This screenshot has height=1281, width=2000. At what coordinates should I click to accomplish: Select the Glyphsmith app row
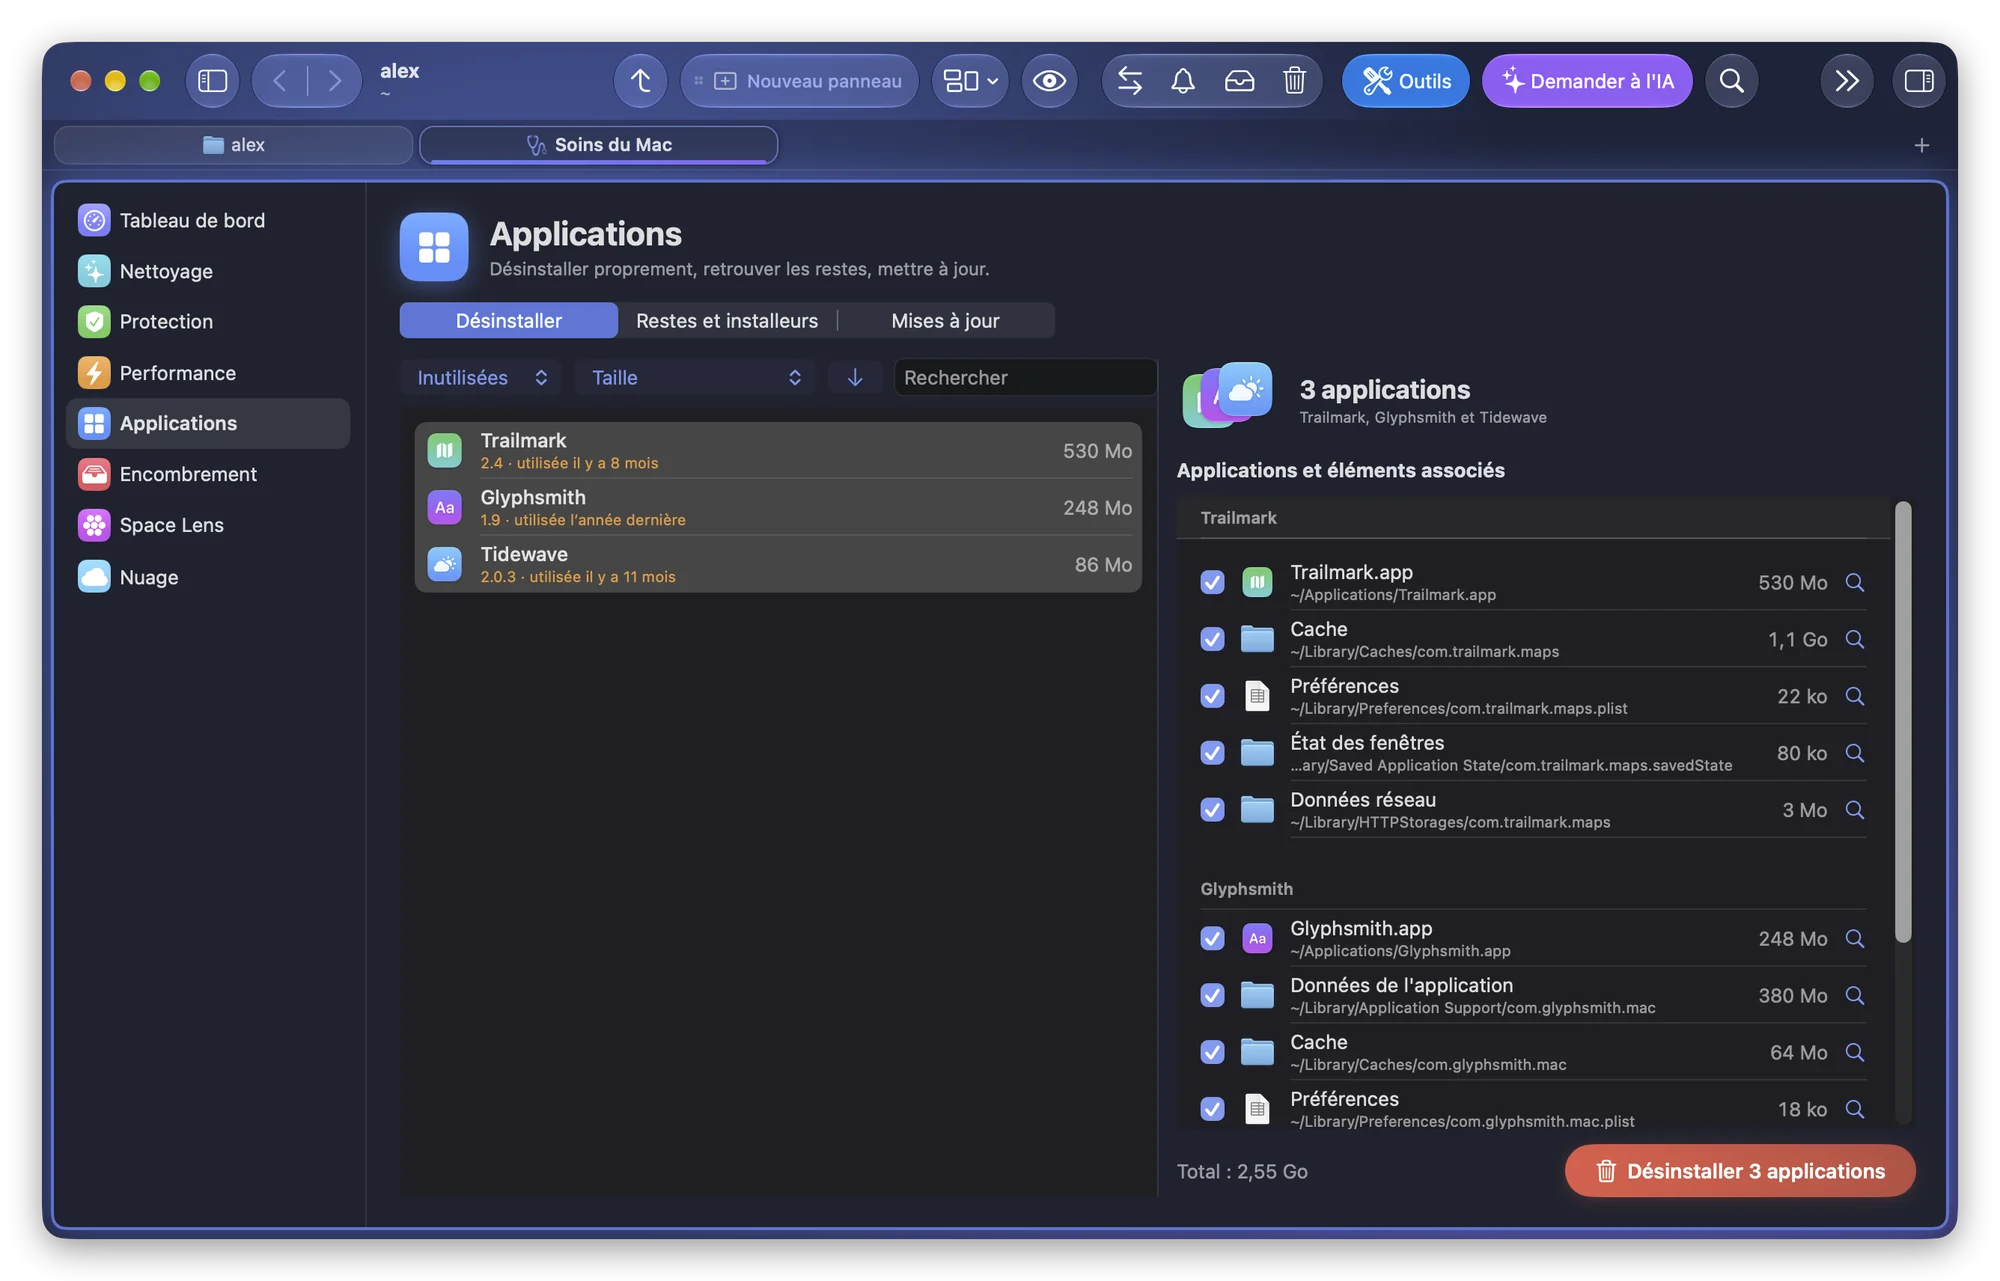tap(778, 507)
